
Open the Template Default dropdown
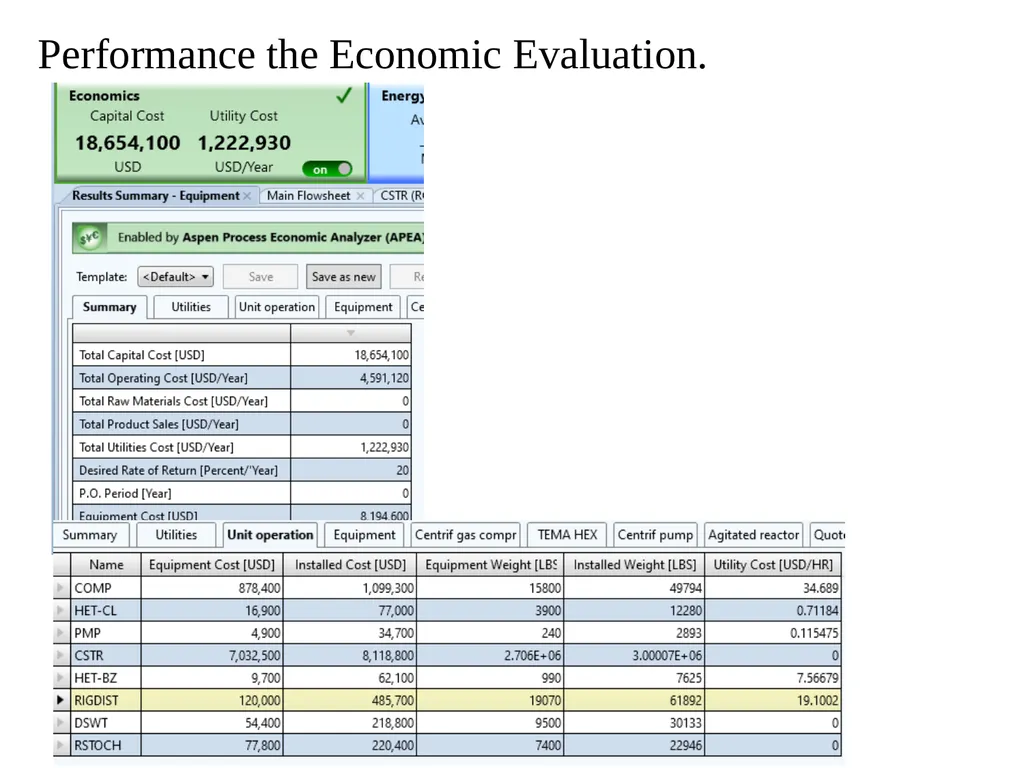pos(175,277)
